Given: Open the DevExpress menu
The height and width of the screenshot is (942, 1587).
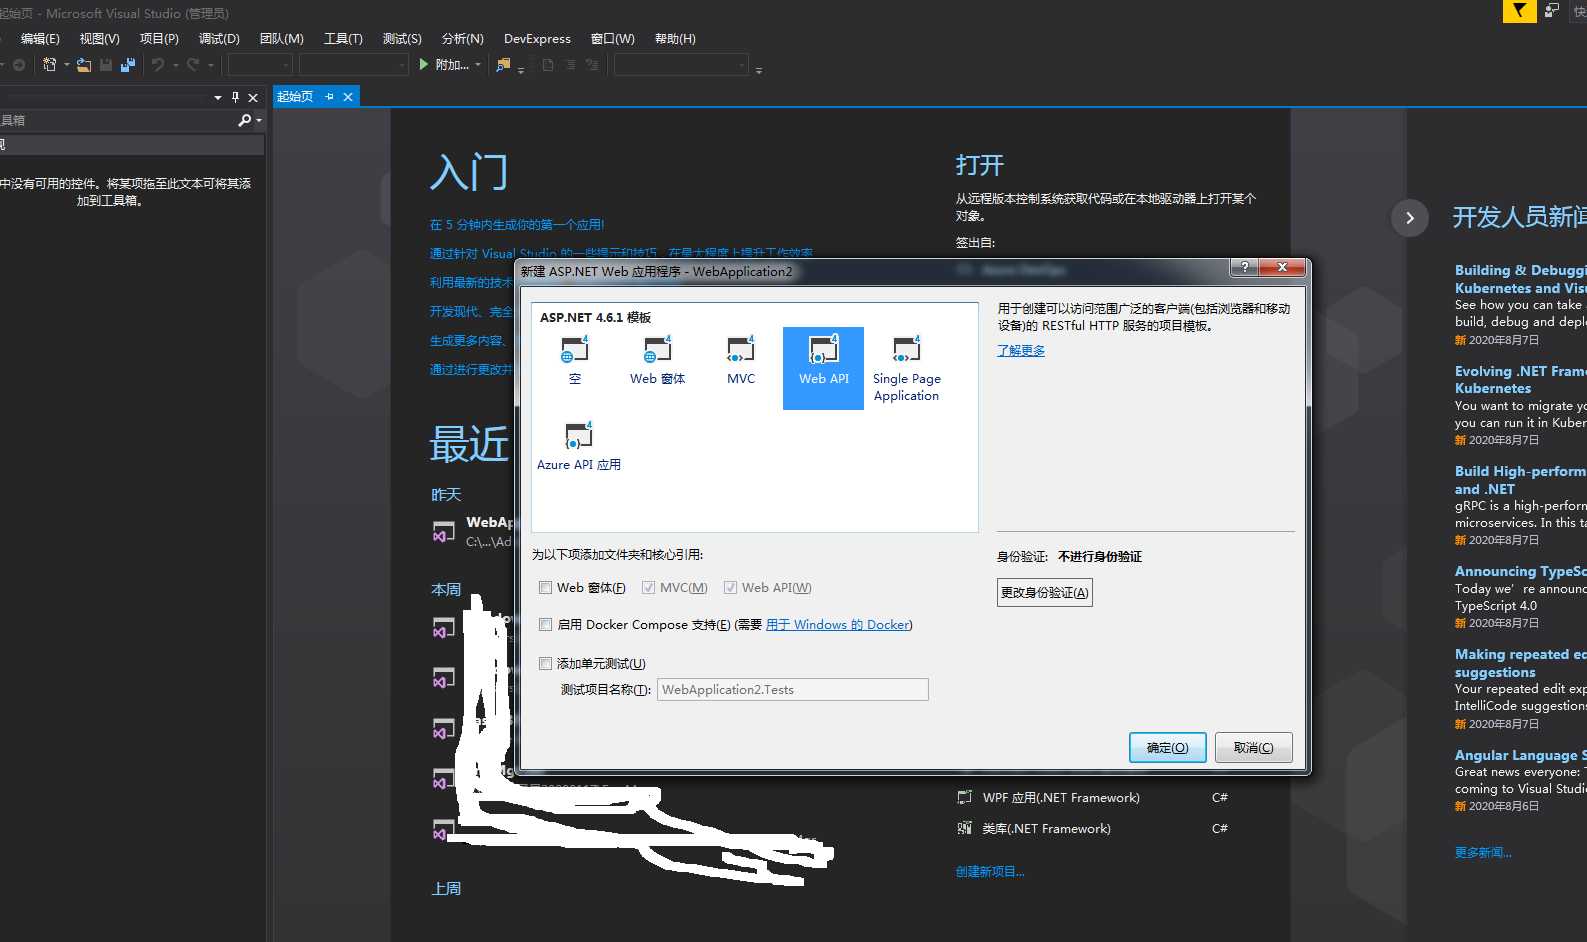Looking at the screenshot, I should point(537,39).
